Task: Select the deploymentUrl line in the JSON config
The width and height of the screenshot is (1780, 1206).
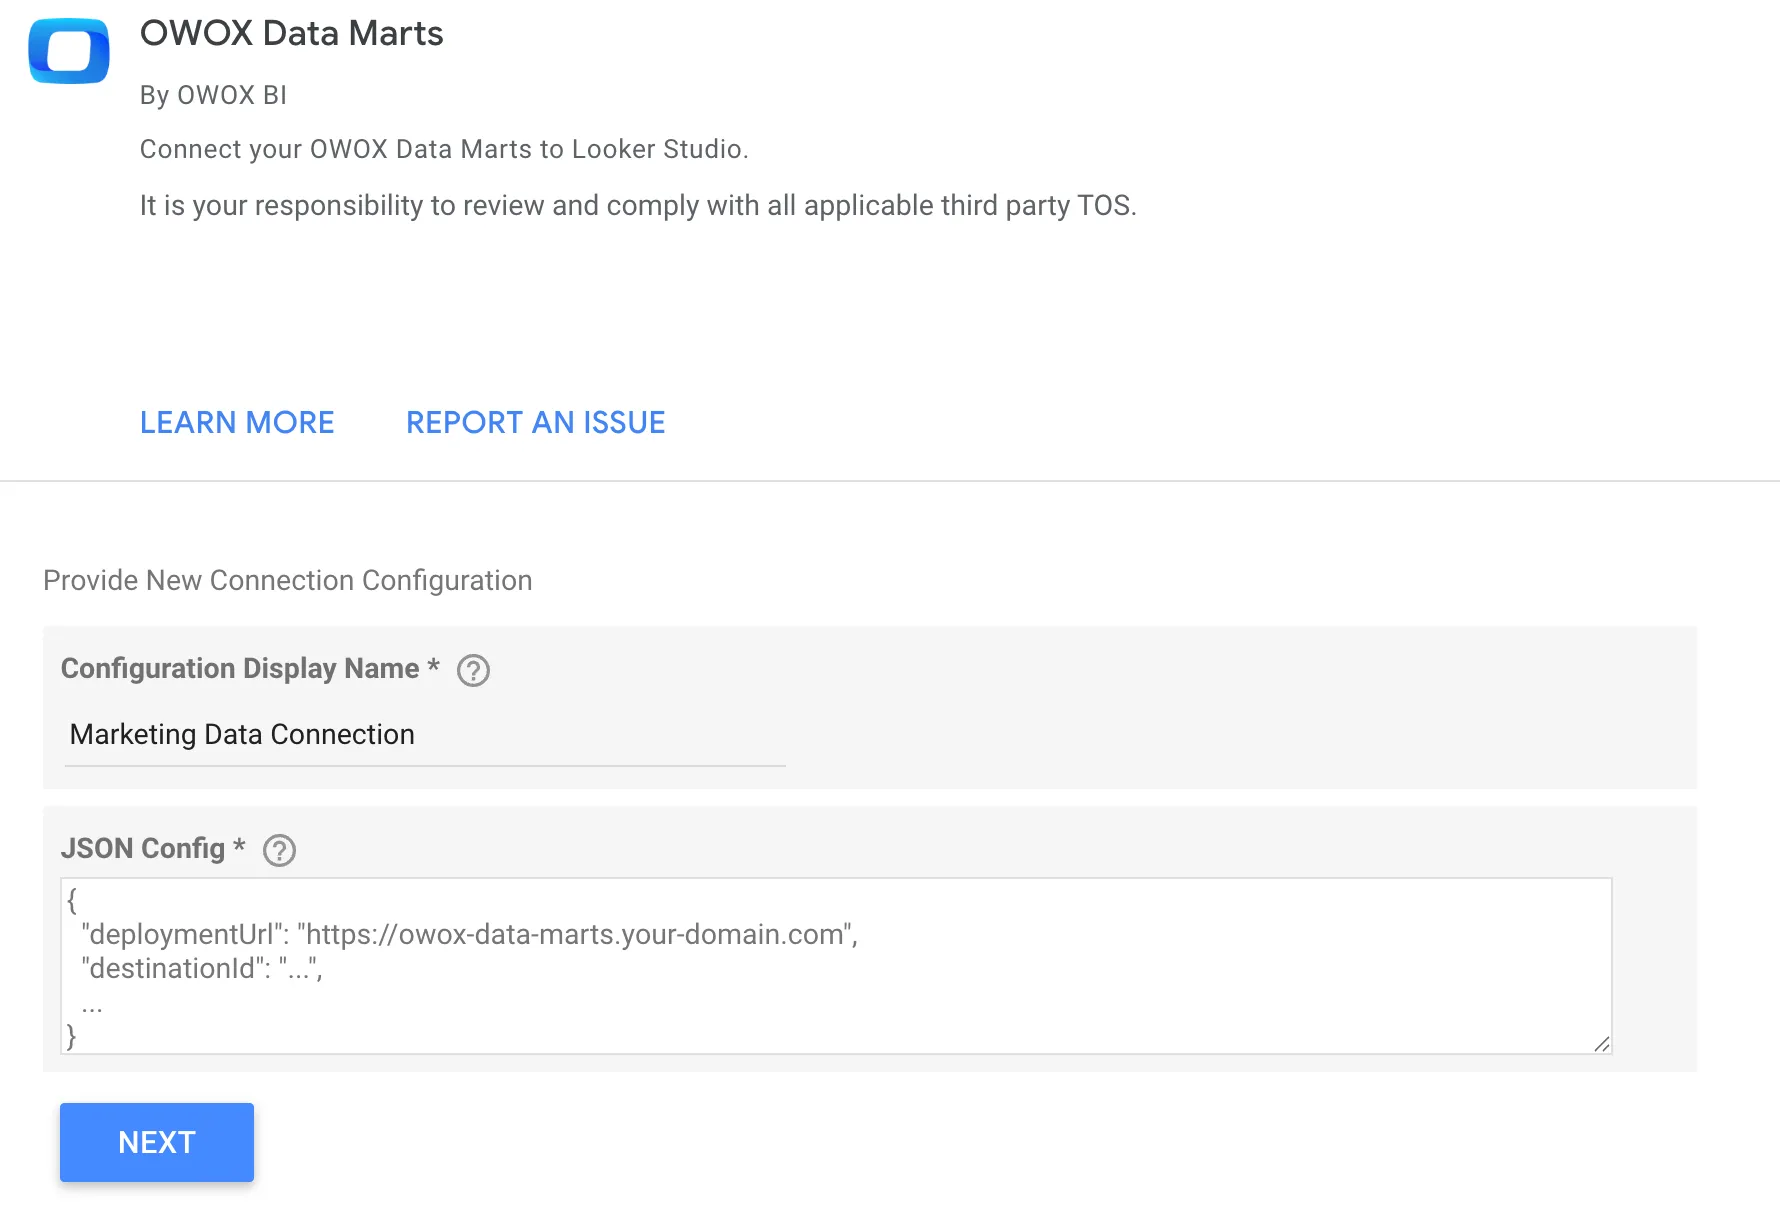Action: [x=470, y=935]
